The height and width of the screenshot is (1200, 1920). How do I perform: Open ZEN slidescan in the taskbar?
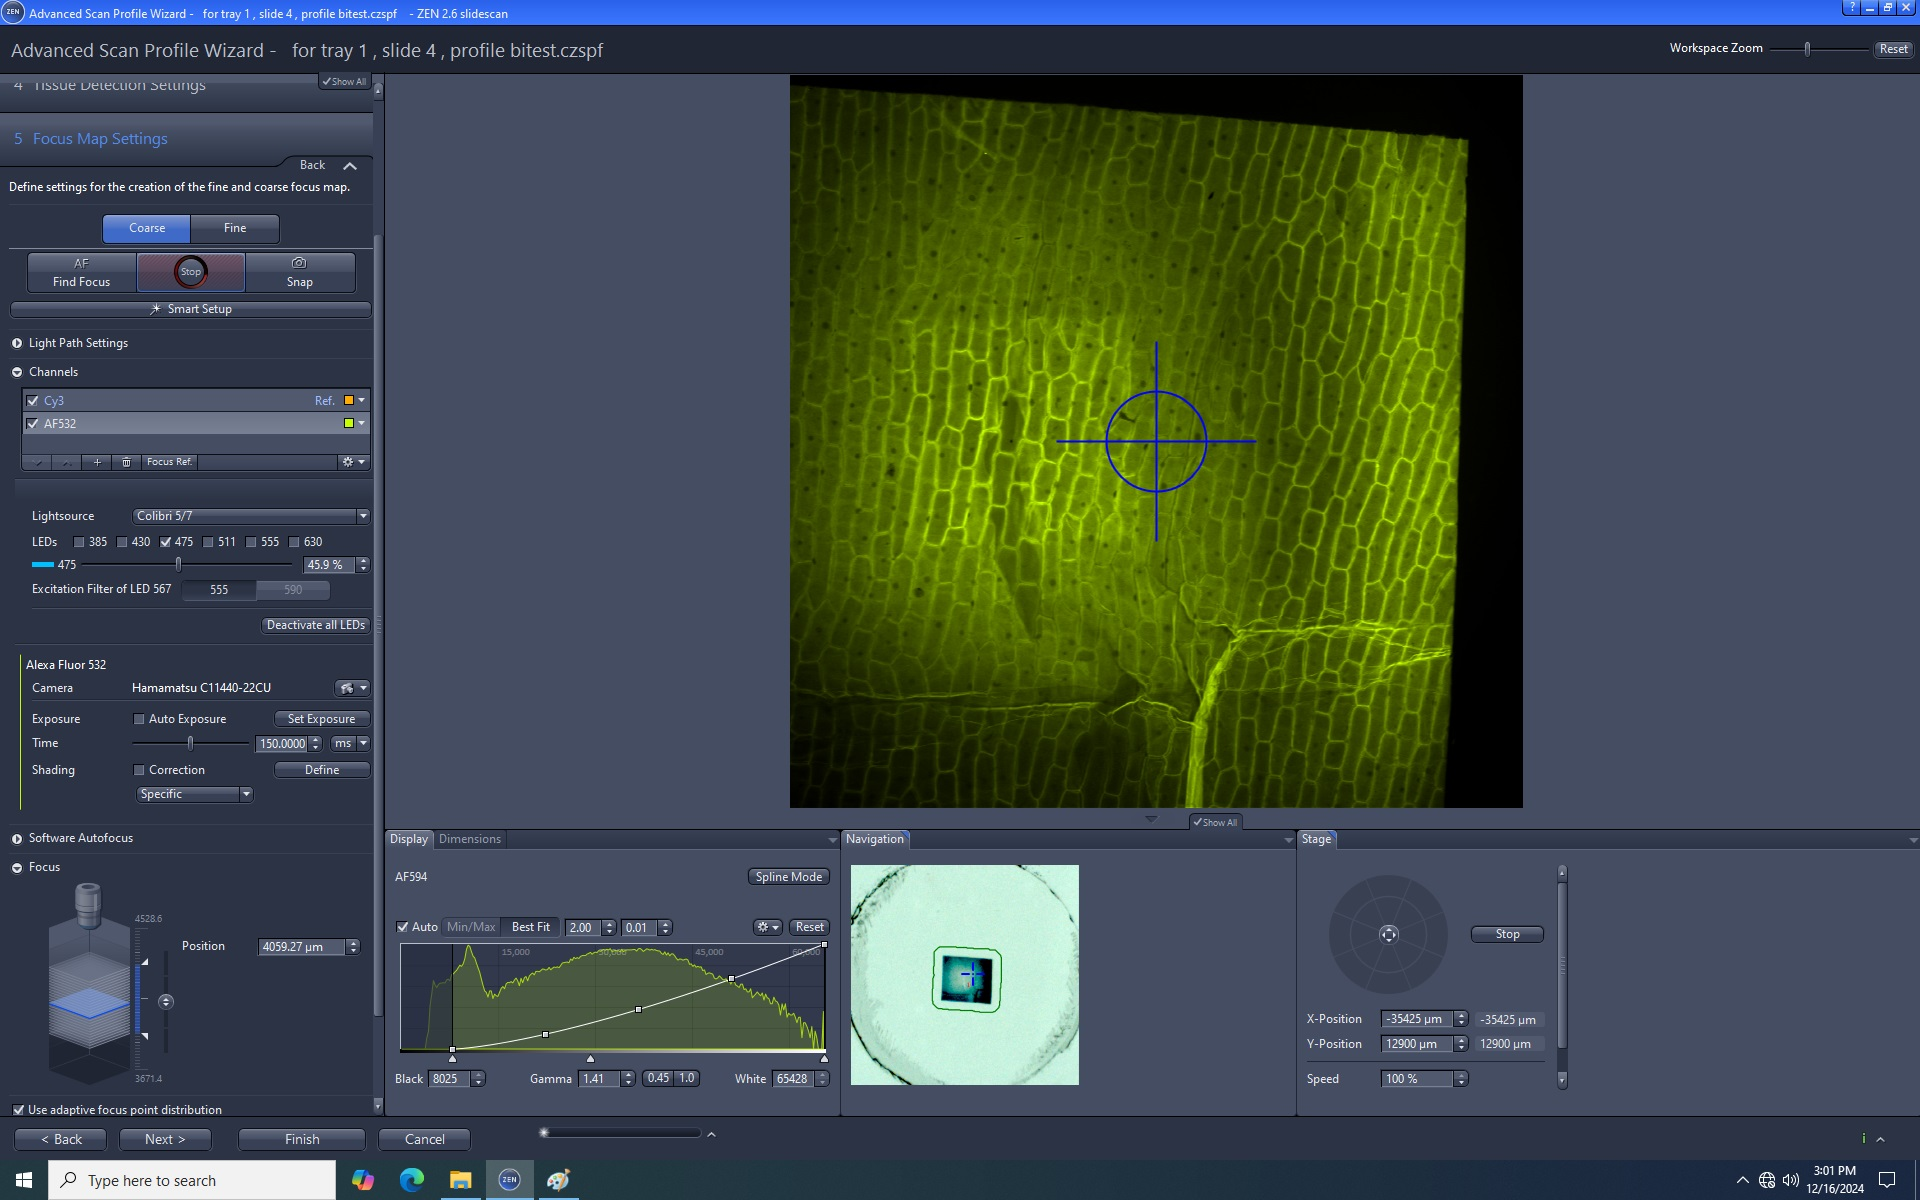coord(509,1180)
